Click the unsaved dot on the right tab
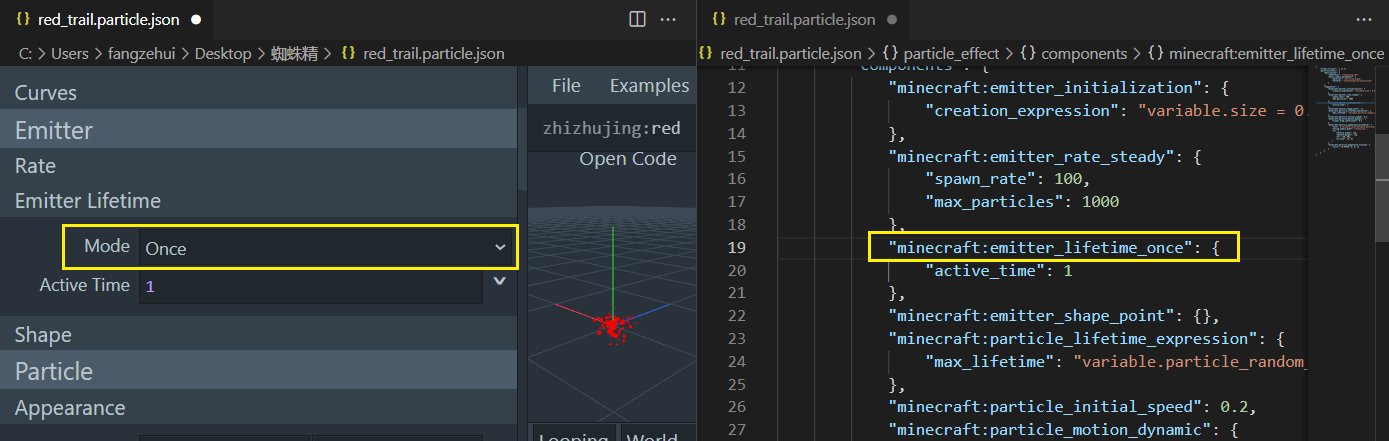1389x441 pixels. (892, 19)
